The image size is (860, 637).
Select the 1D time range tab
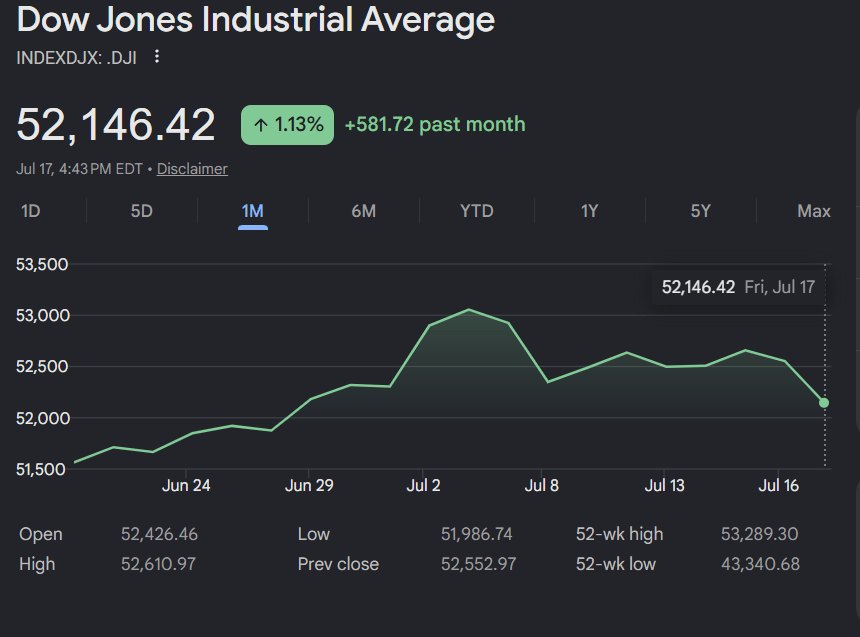(31, 211)
